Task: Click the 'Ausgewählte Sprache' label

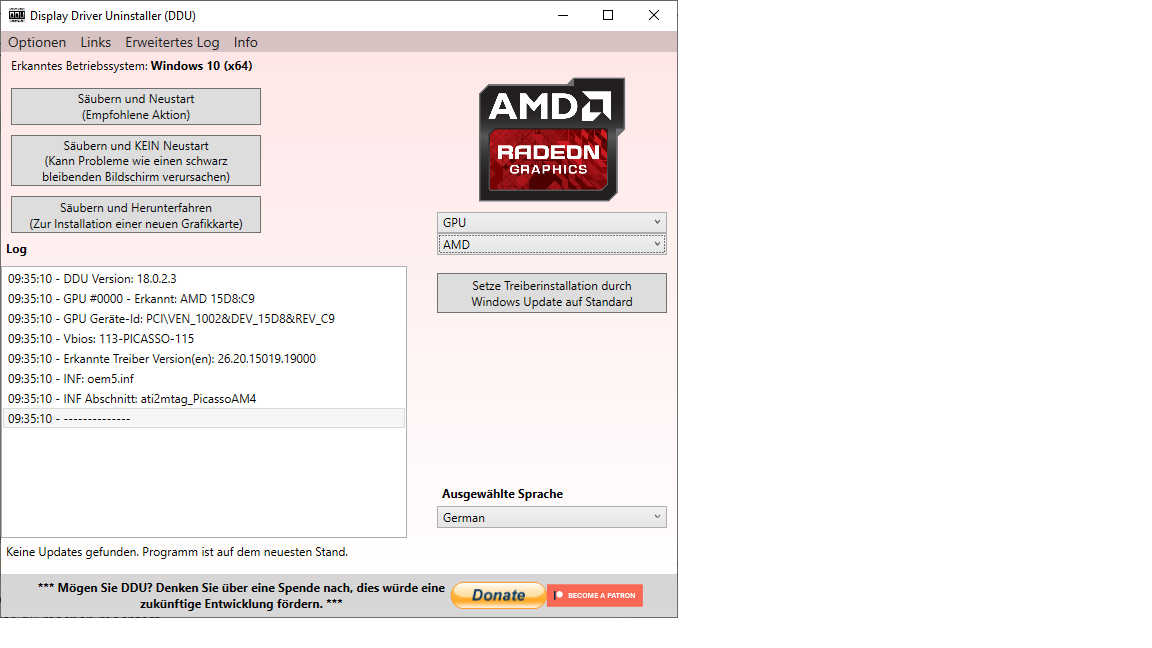Action: coord(503,494)
